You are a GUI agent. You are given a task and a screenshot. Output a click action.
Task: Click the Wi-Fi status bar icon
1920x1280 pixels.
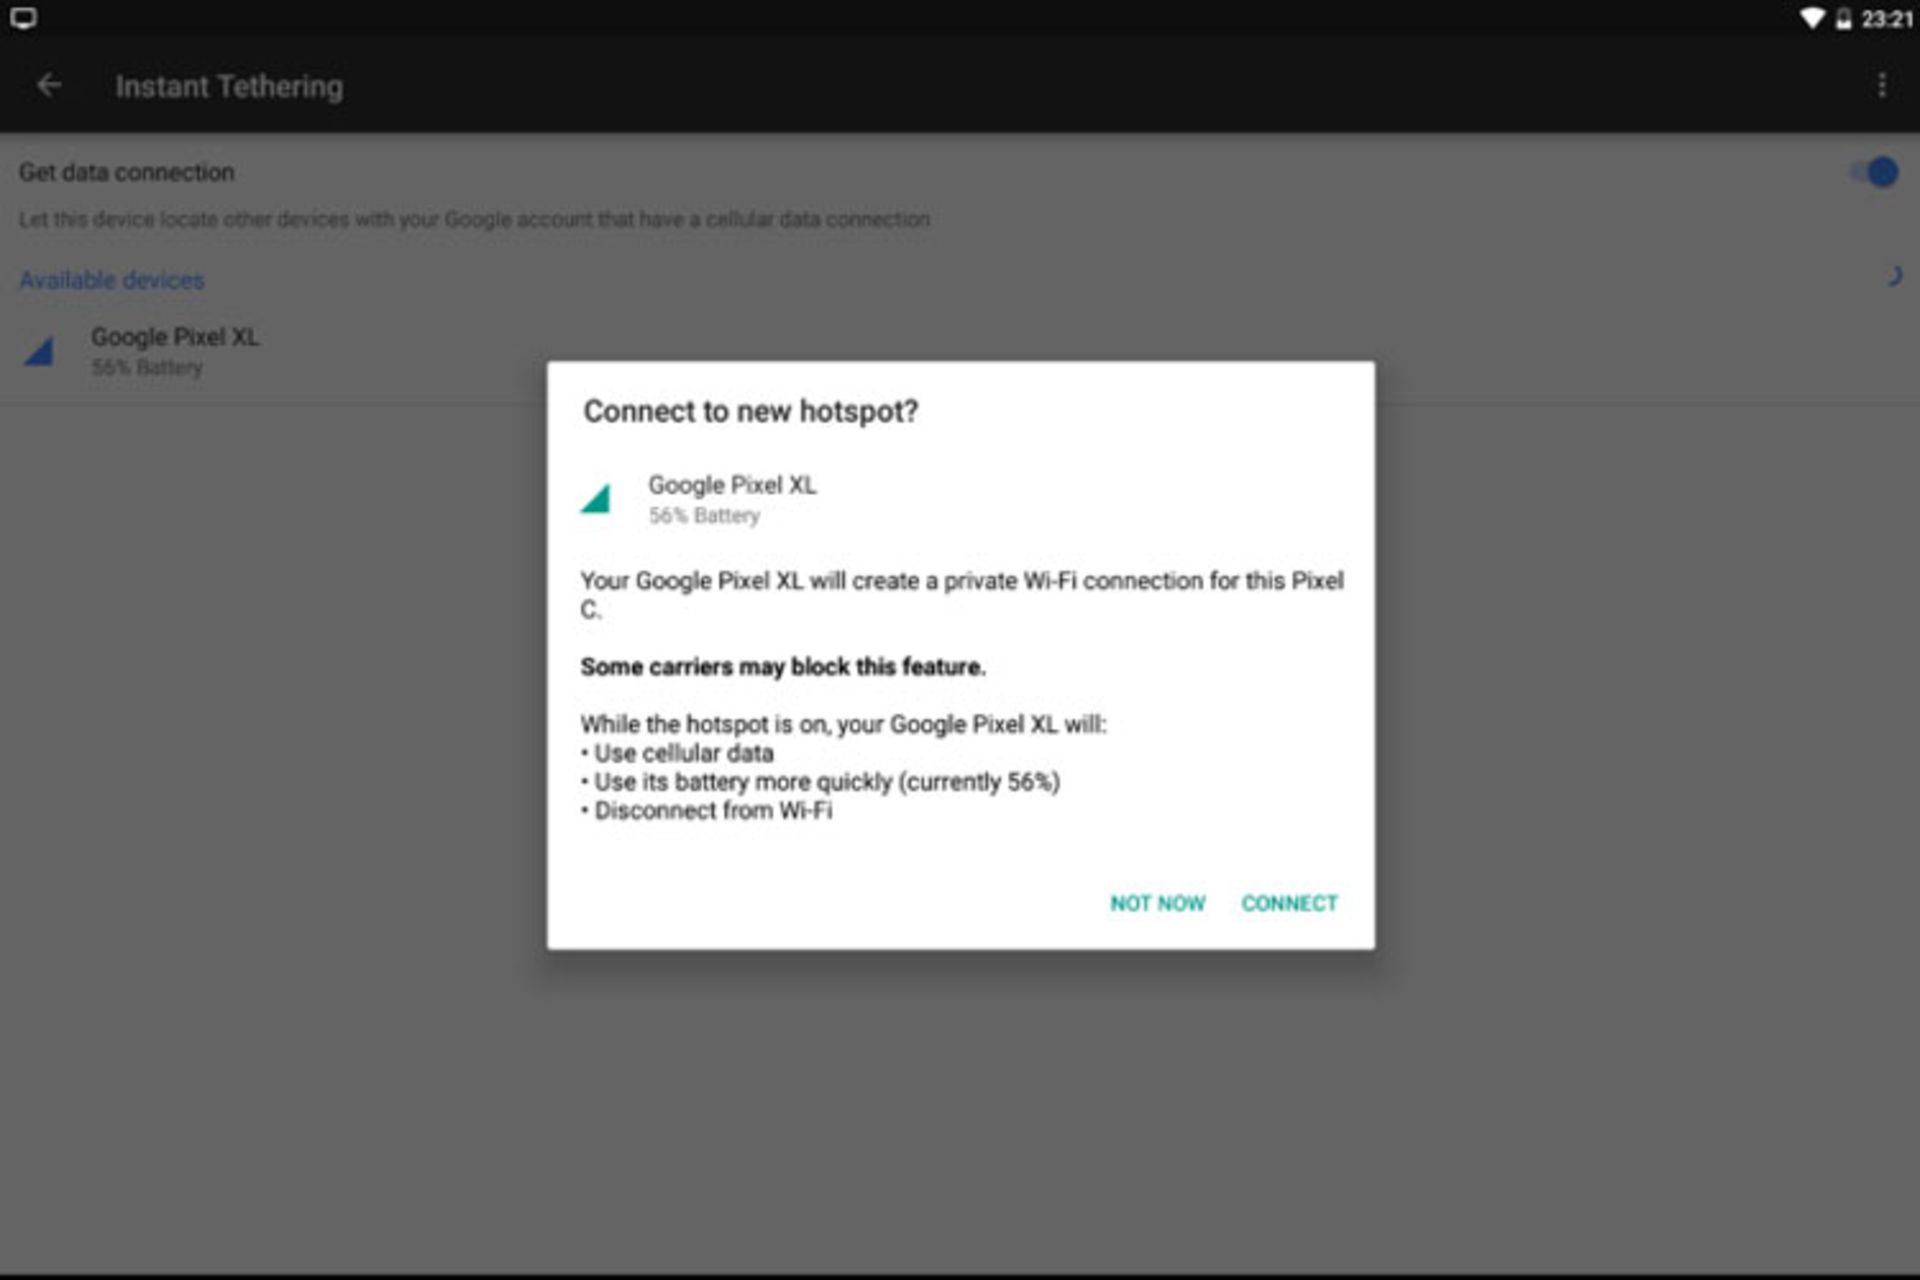click(1811, 19)
